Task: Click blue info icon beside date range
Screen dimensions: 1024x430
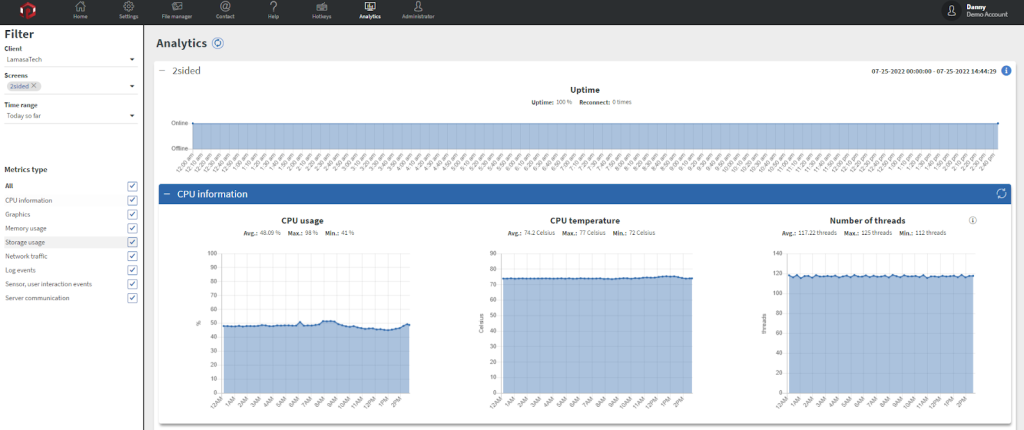Action: click(1006, 70)
